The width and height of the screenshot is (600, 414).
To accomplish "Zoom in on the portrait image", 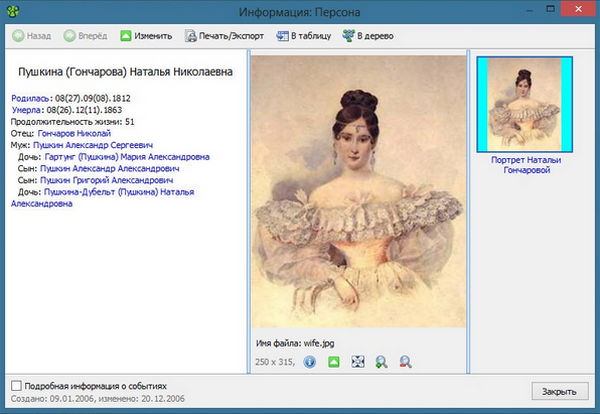I will (x=382, y=361).
